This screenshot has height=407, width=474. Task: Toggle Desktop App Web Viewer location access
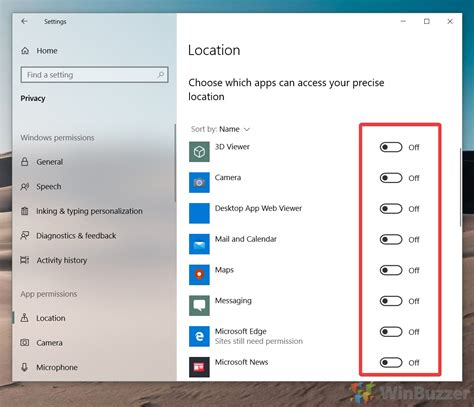click(x=391, y=209)
